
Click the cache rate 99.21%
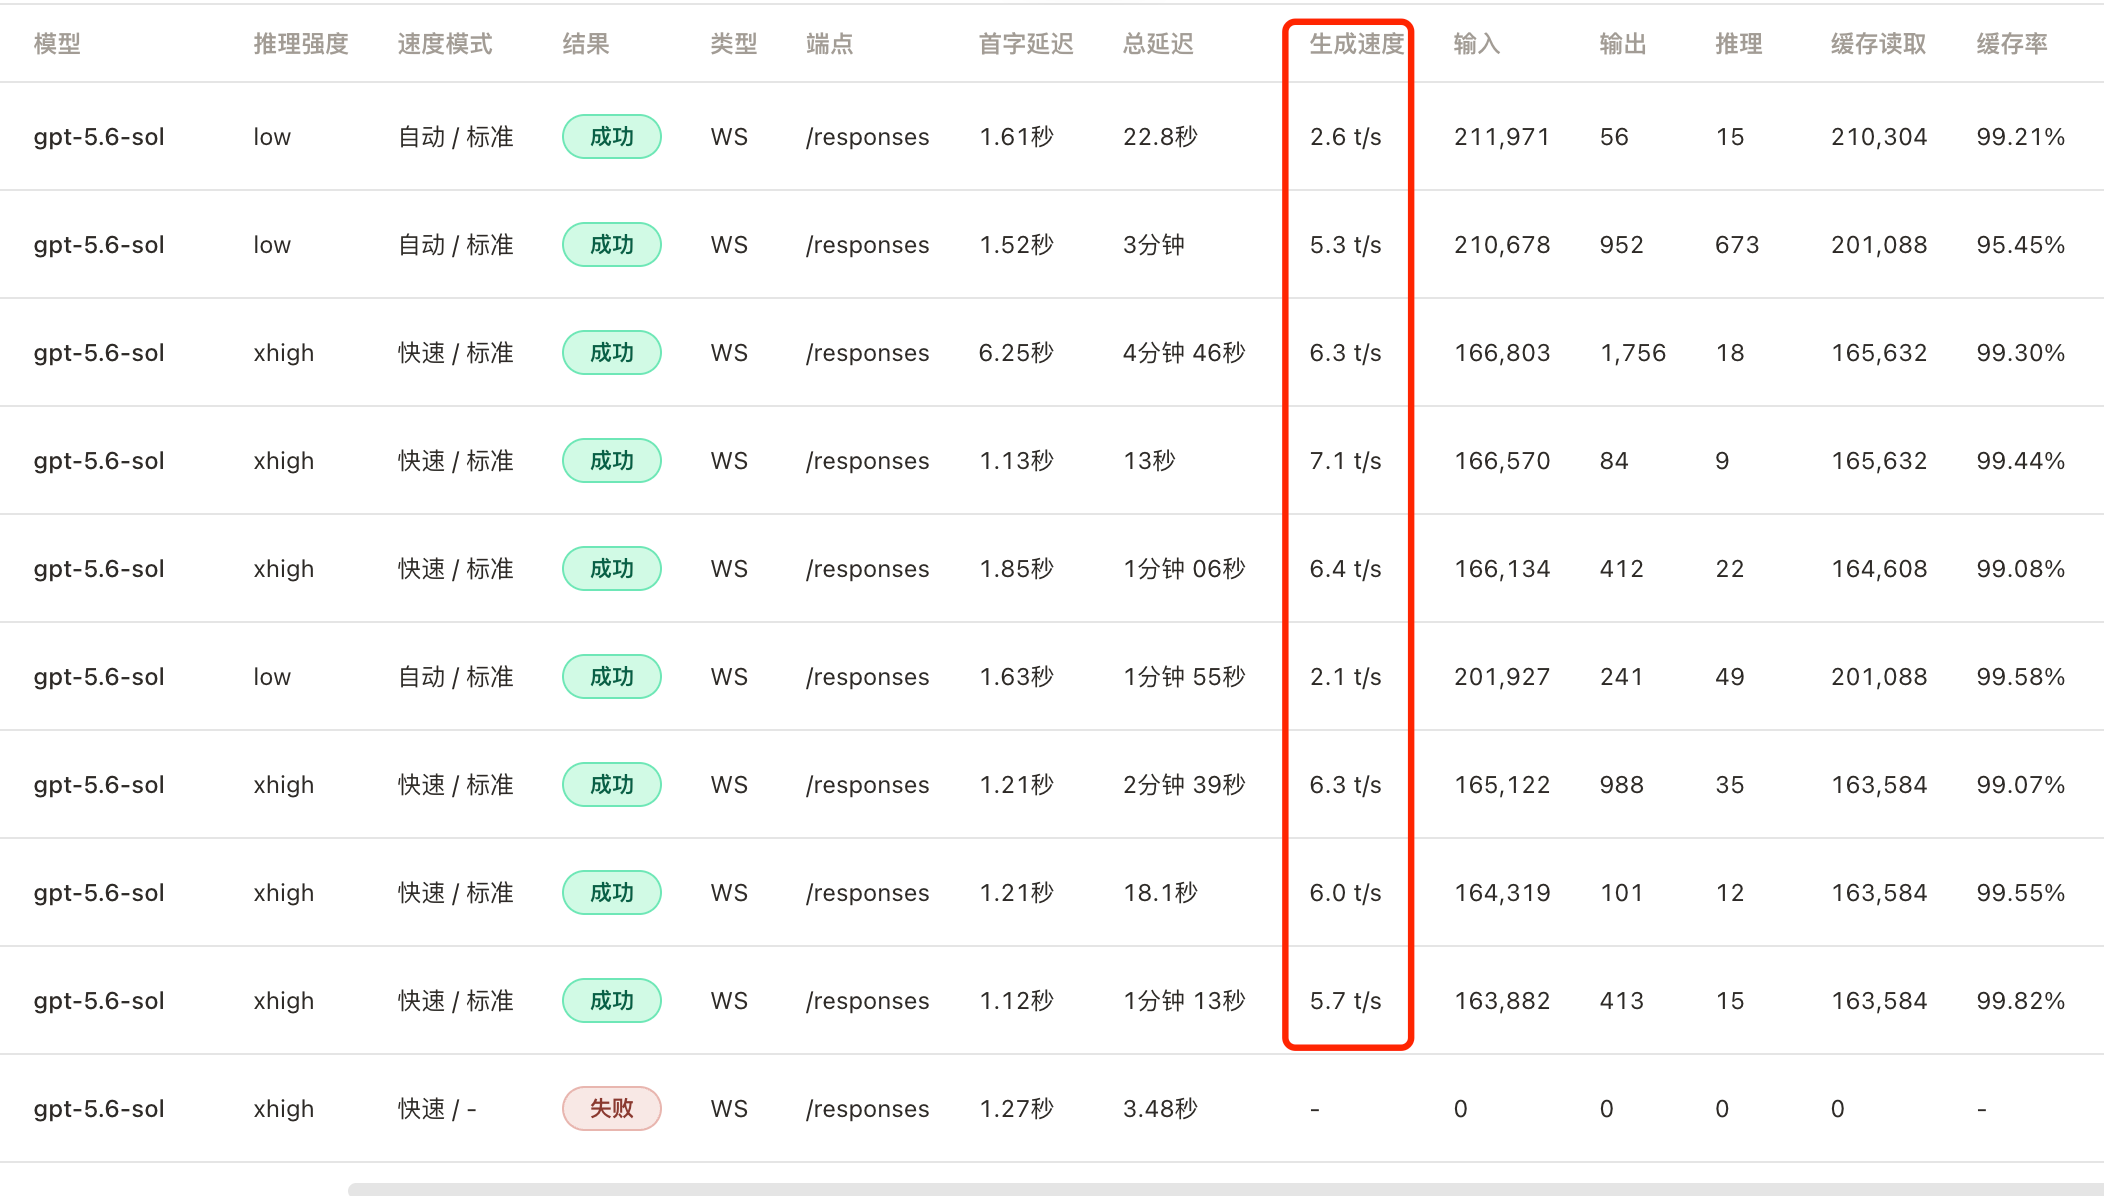(2021, 137)
